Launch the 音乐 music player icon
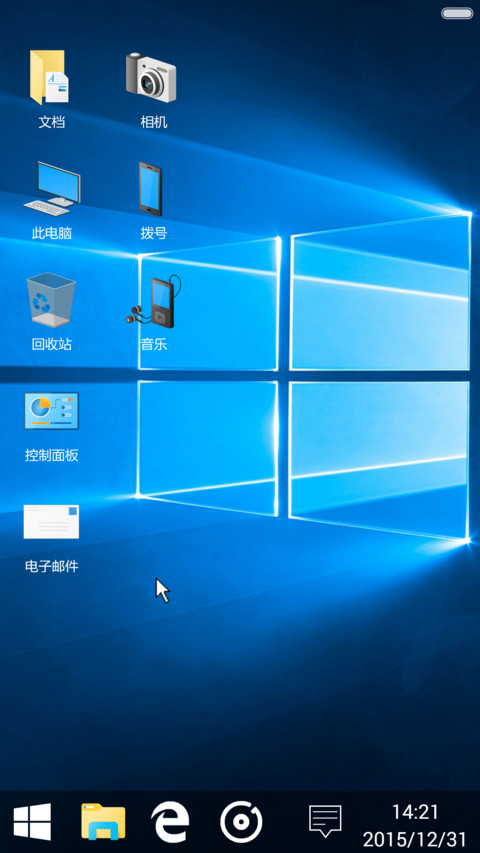 click(x=153, y=301)
